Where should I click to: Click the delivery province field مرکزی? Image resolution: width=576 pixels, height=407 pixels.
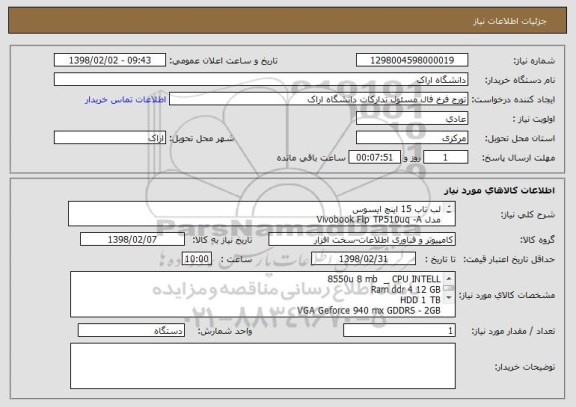(412, 138)
